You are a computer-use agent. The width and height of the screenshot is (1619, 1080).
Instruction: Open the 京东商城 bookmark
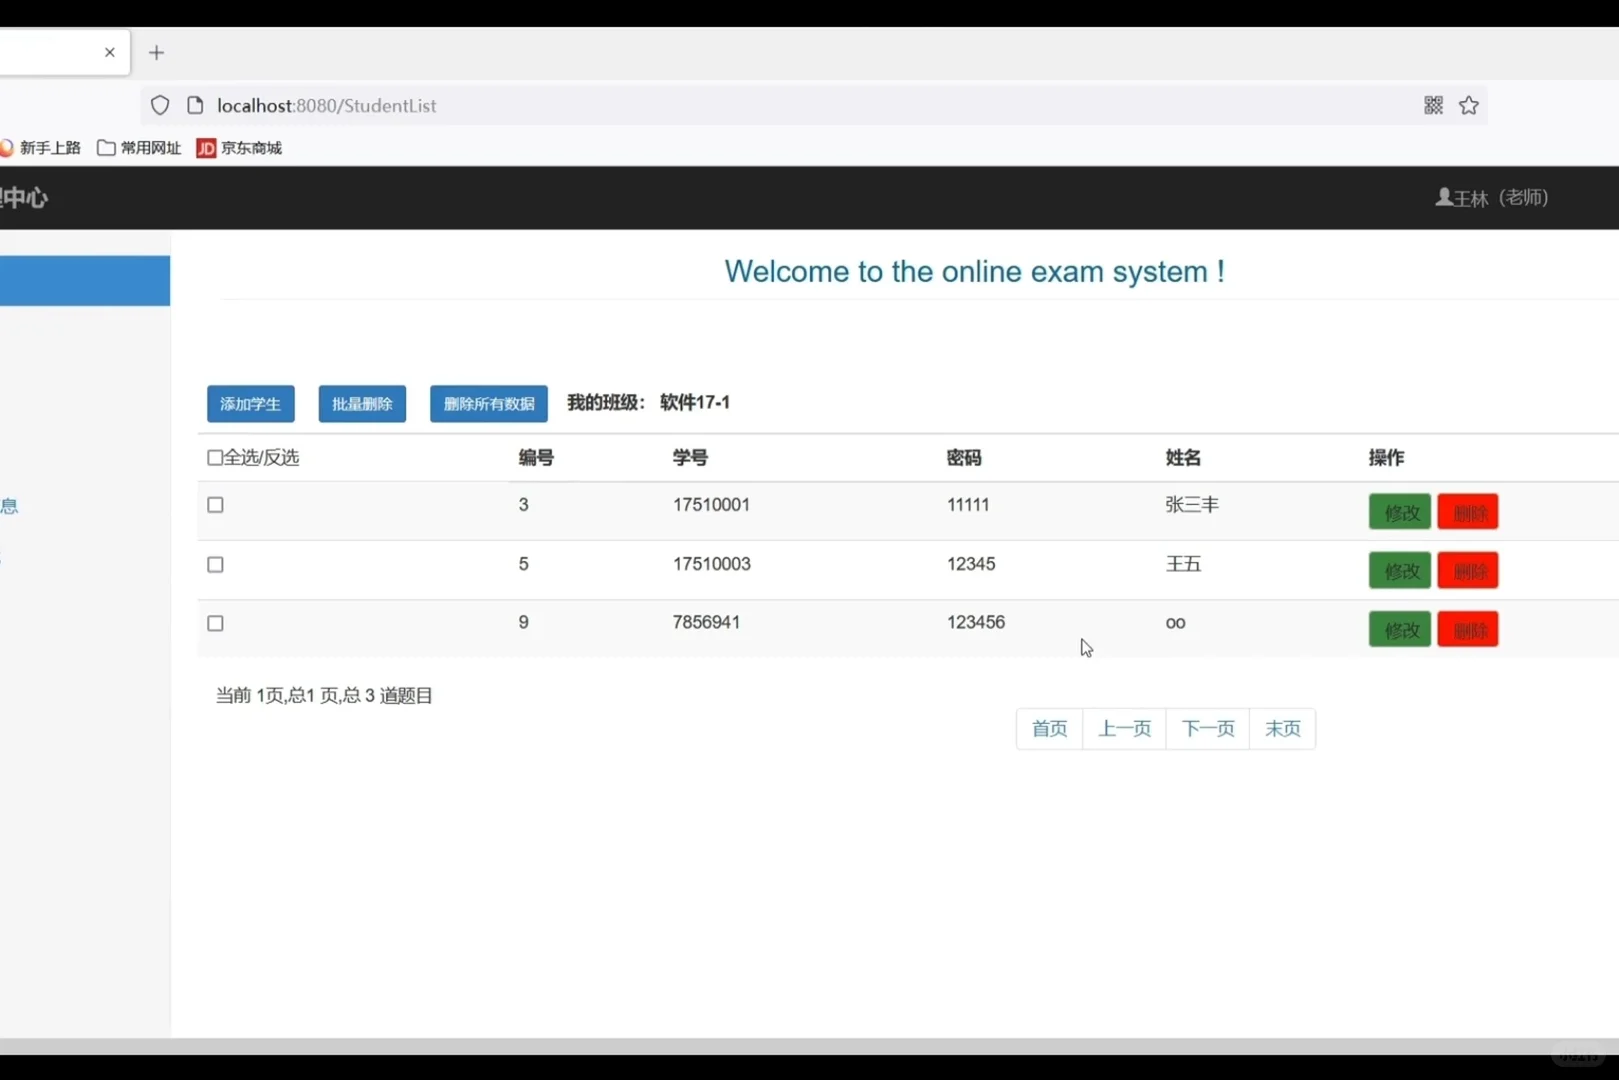tap(239, 148)
